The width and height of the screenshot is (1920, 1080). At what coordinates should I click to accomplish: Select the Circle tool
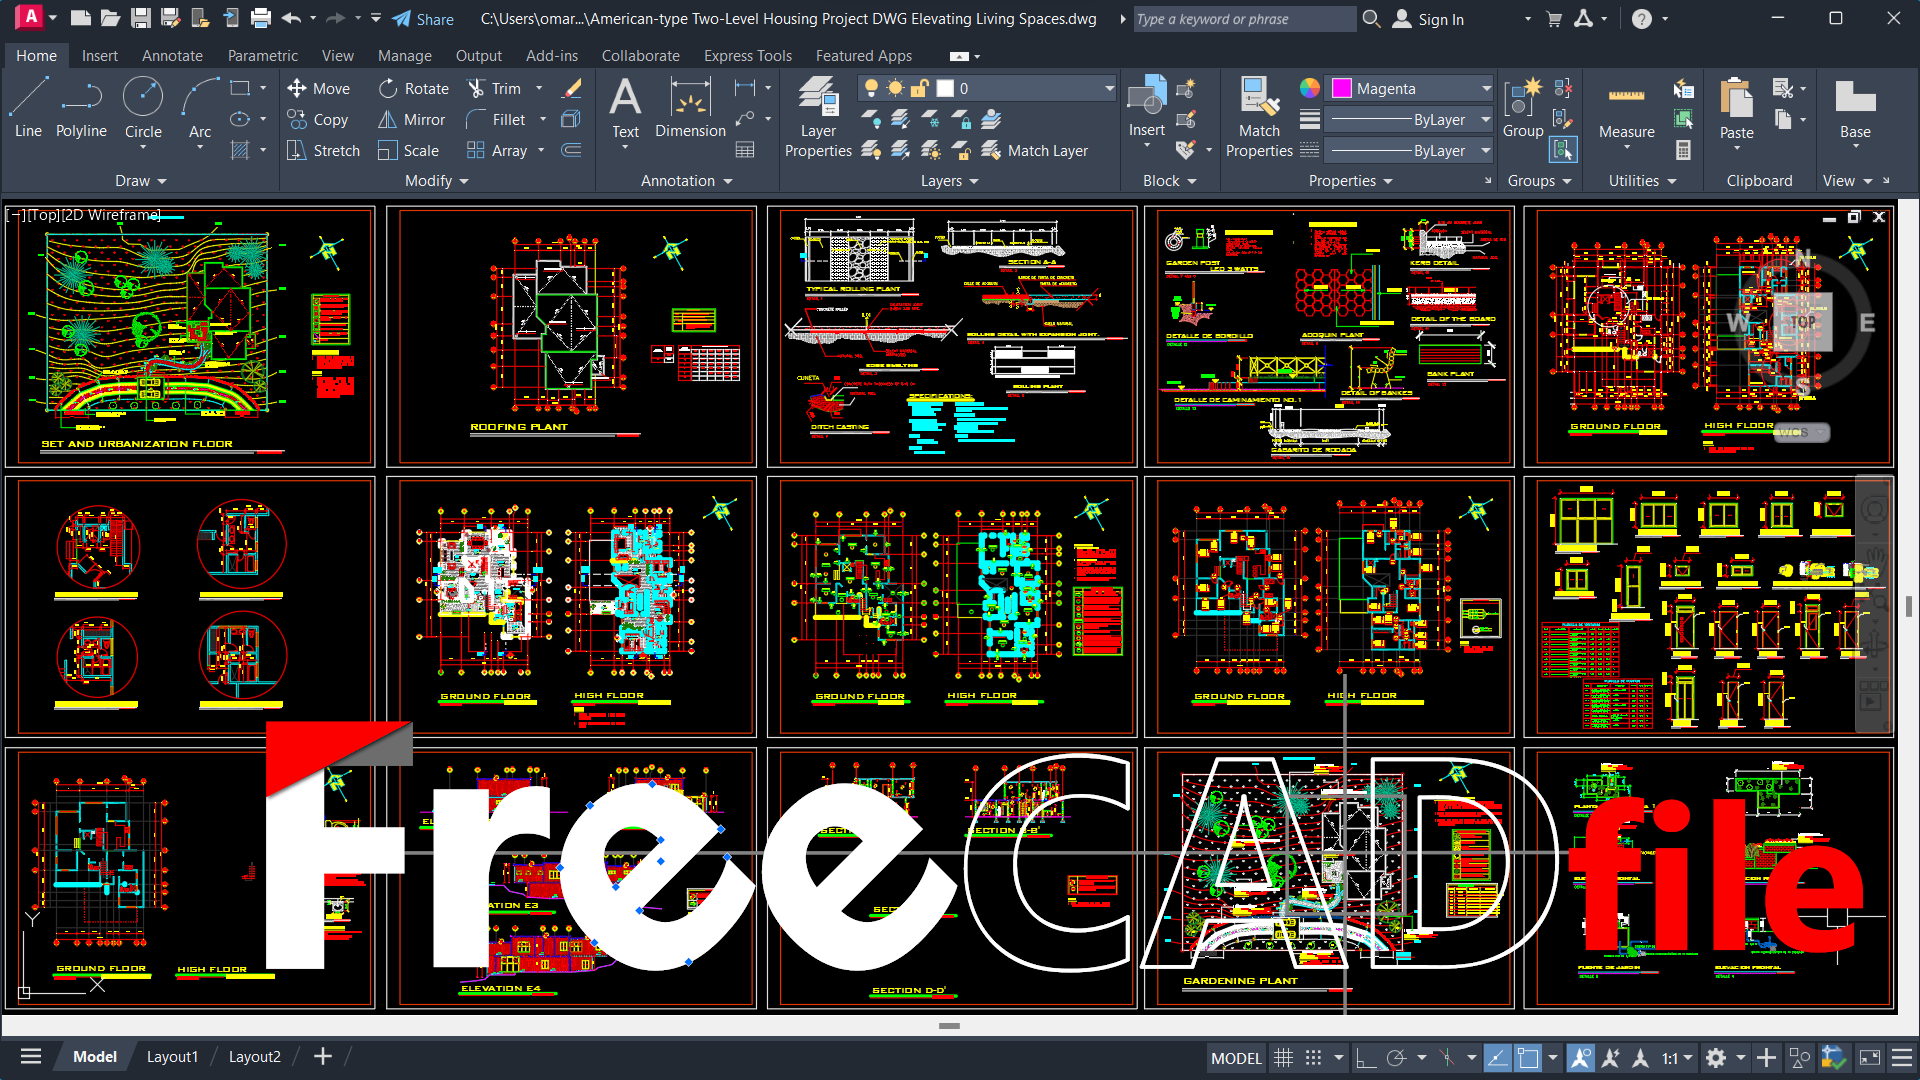(x=143, y=108)
